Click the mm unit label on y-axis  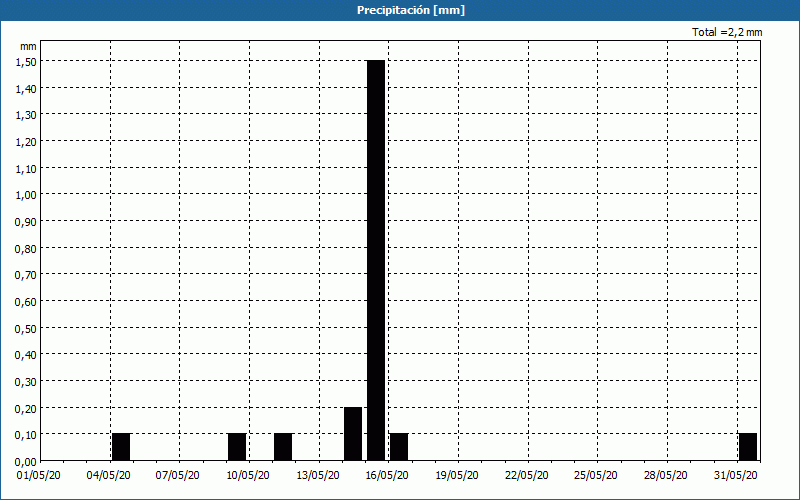click(x=28, y=46)
